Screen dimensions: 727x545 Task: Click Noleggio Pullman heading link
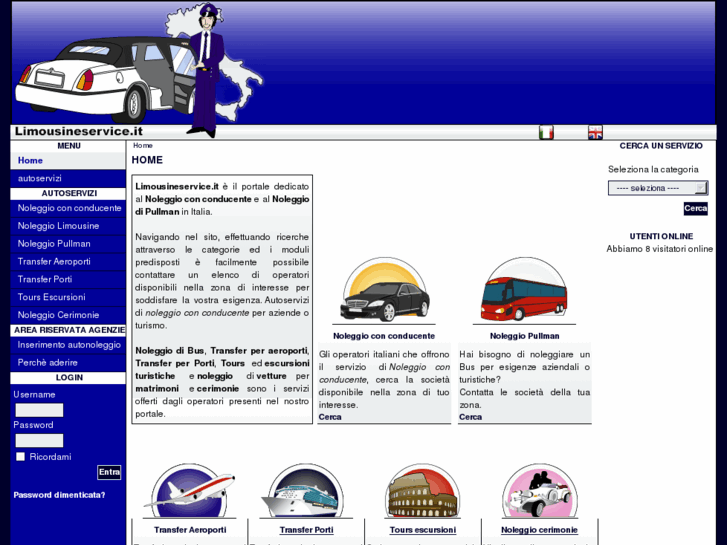[x=524, y=336]
